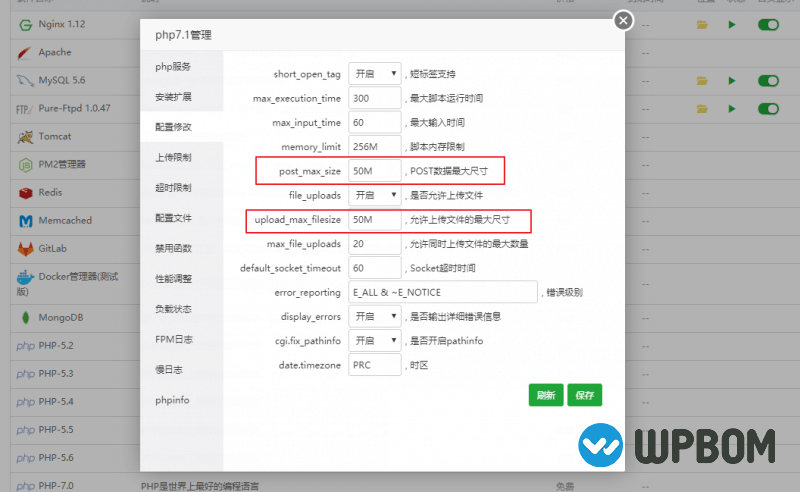Open the cgi.fix_pathinfo dropdown
This screenshot has height=492, width=800.
375,340
